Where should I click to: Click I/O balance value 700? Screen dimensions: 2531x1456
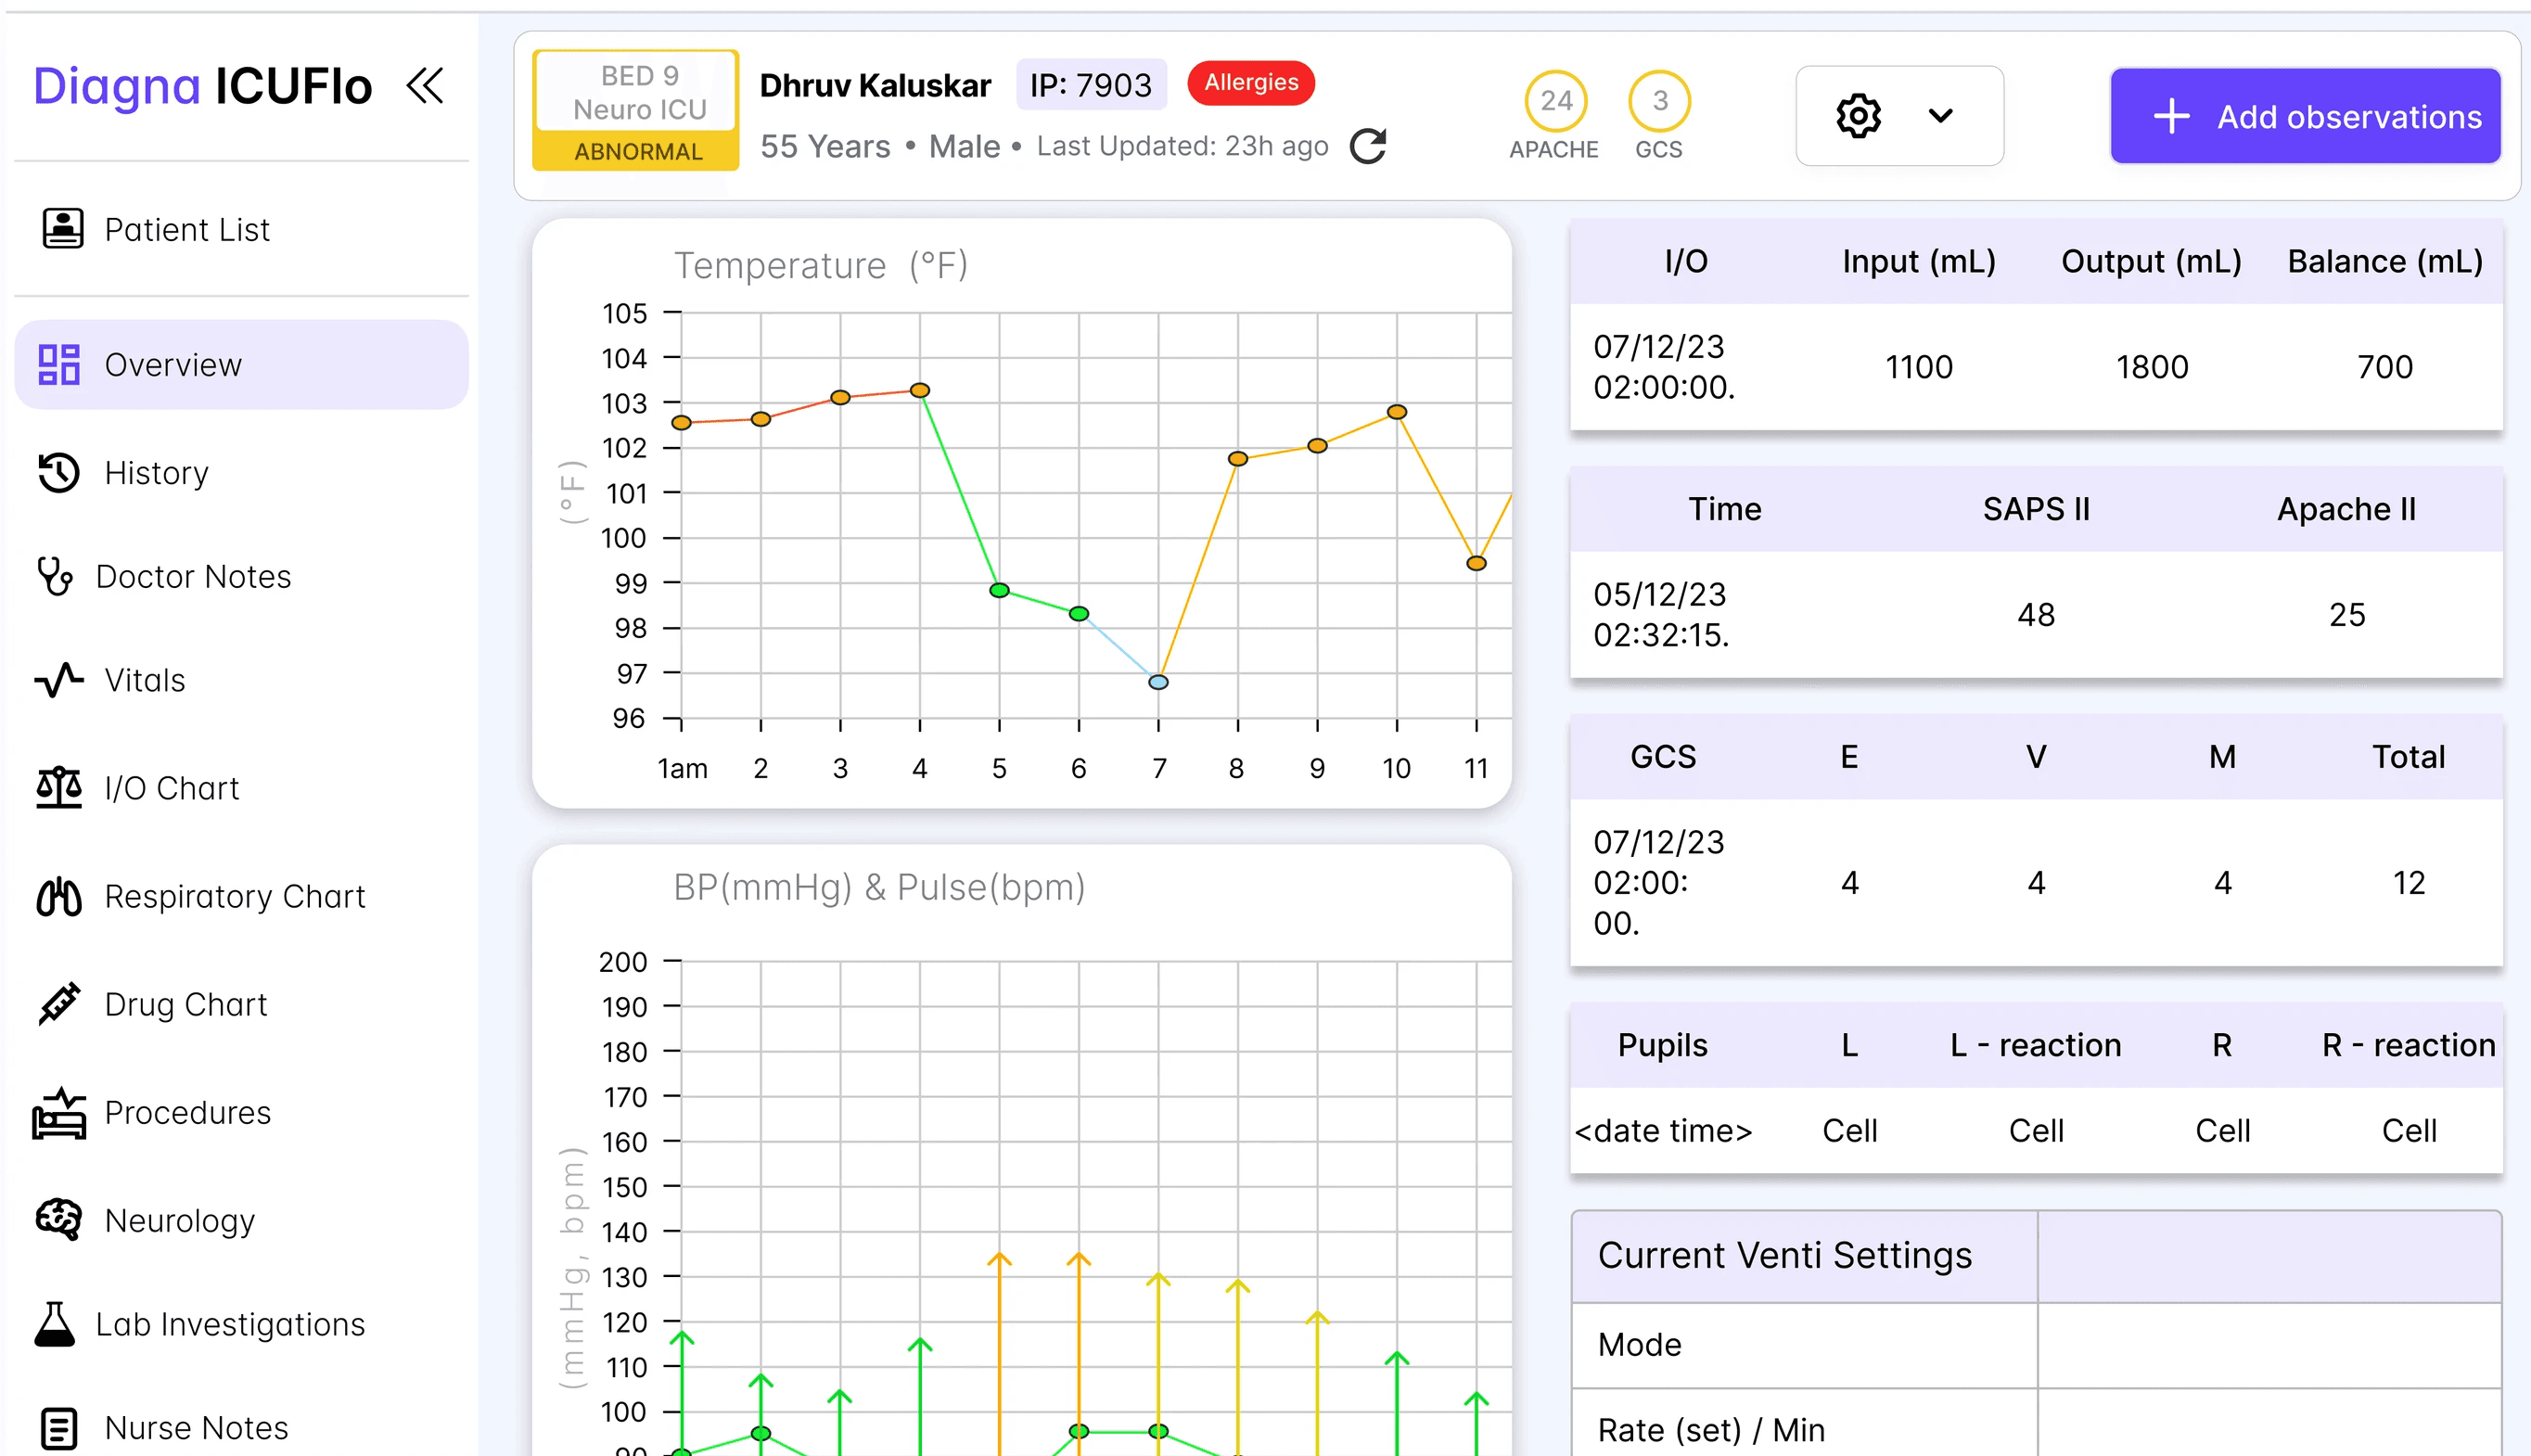point(2385,367)
